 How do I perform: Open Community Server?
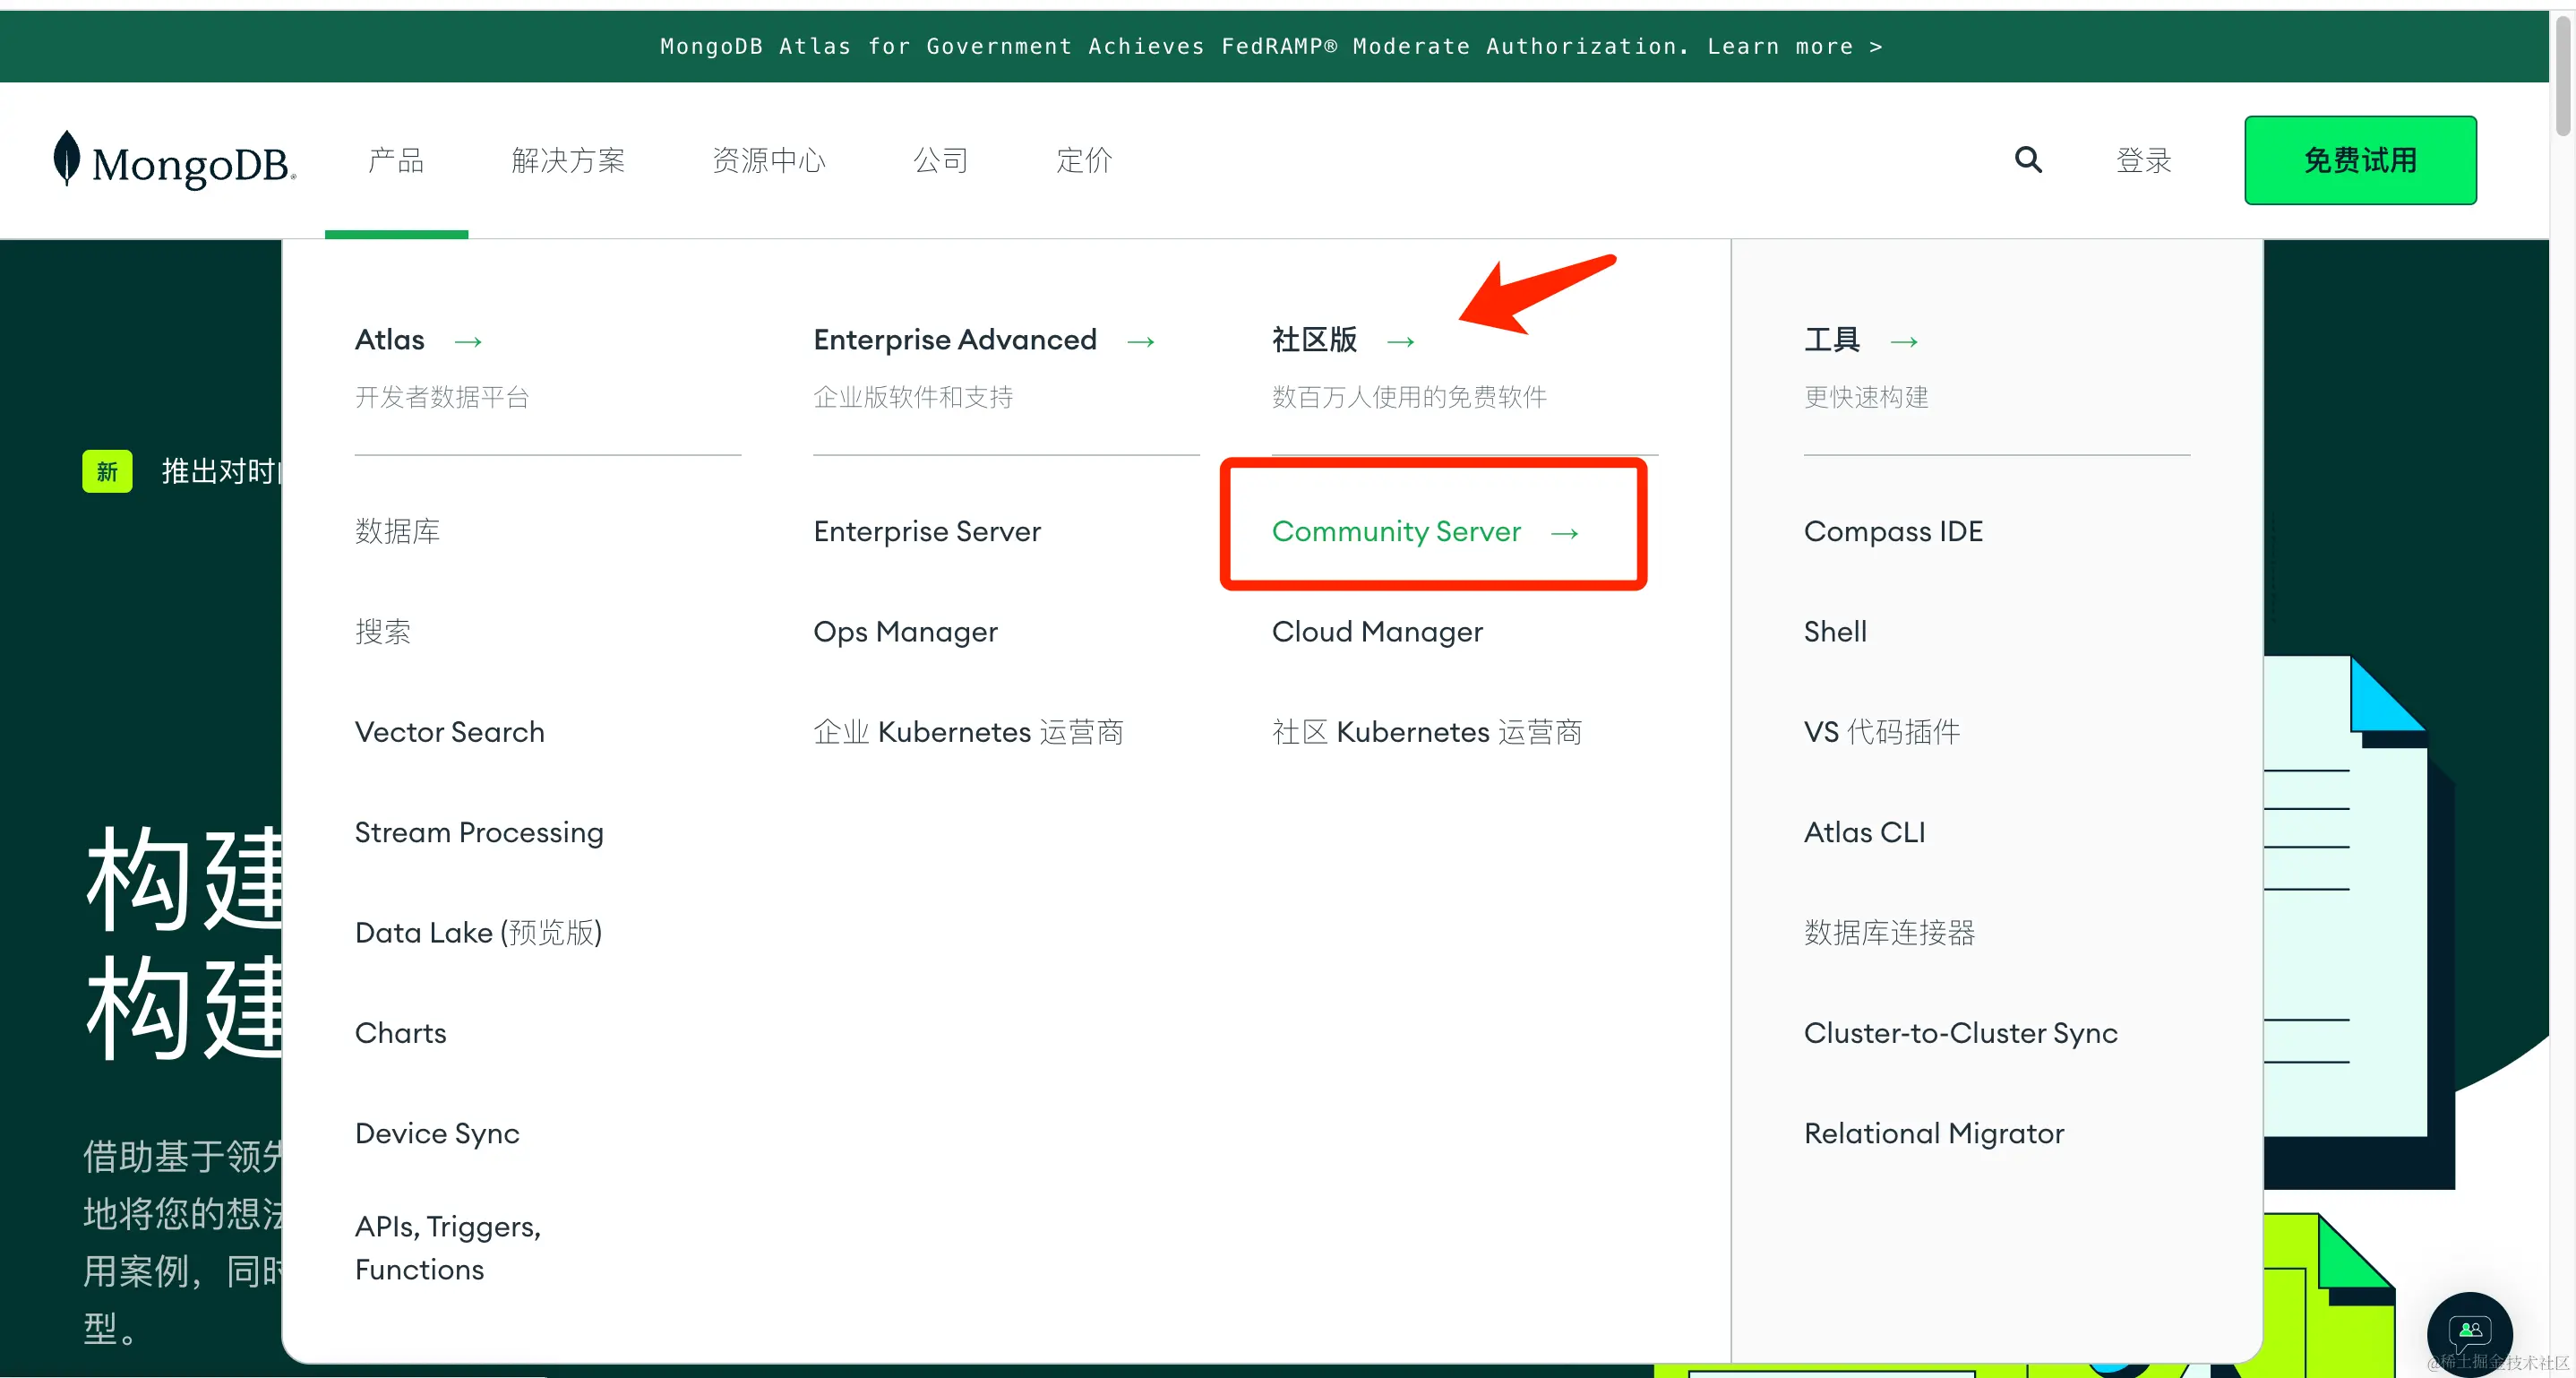click(1396, 532)
